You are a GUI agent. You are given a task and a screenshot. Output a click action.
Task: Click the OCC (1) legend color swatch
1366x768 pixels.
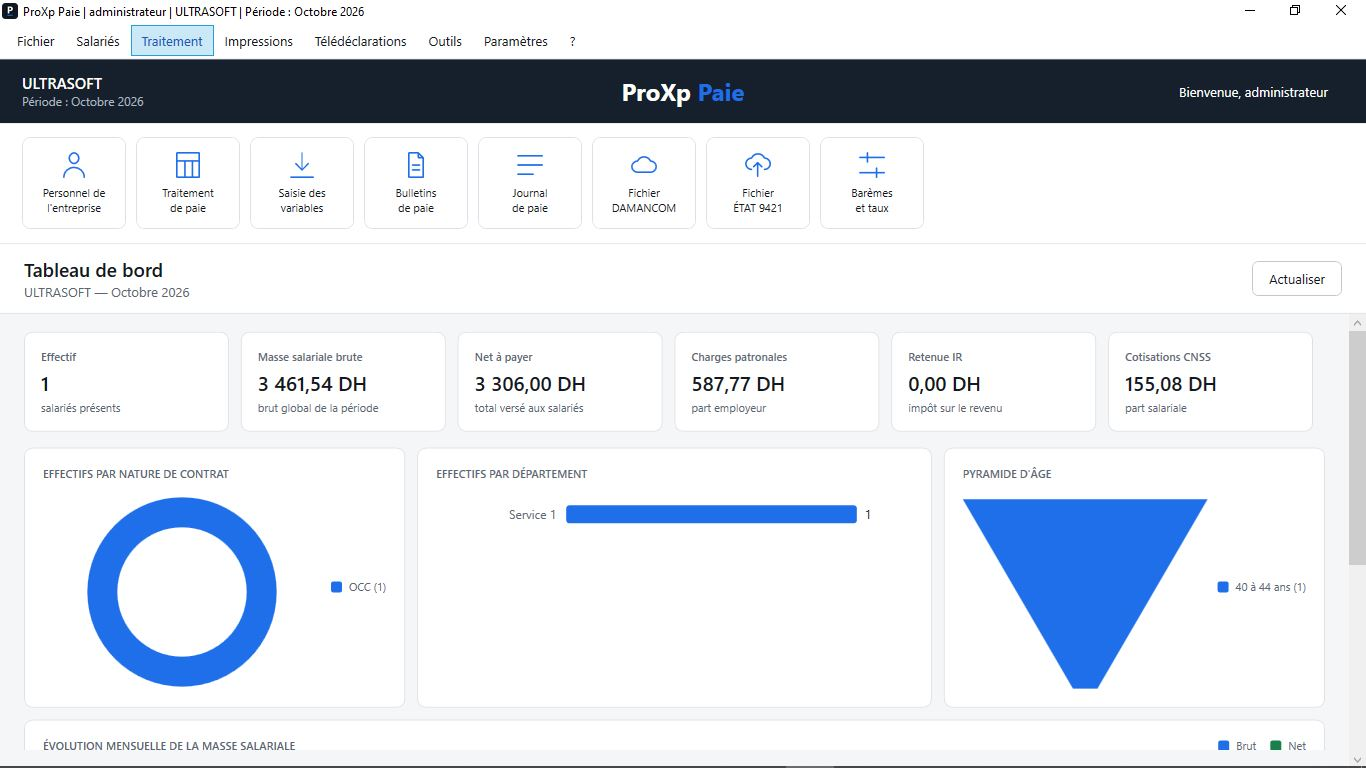(337, 587)
